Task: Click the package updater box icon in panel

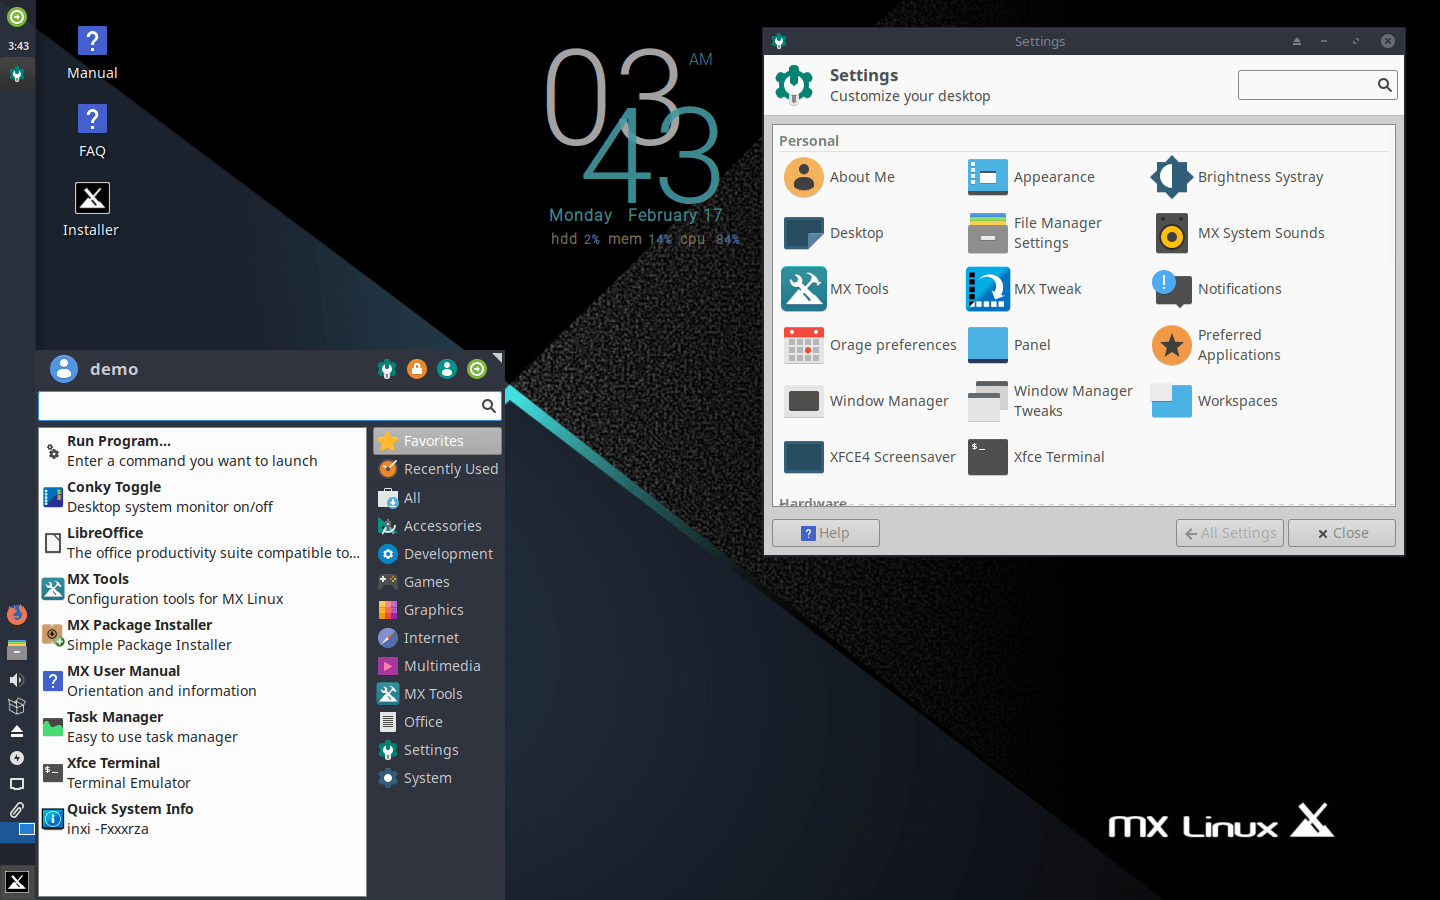Action: [17, 706]
